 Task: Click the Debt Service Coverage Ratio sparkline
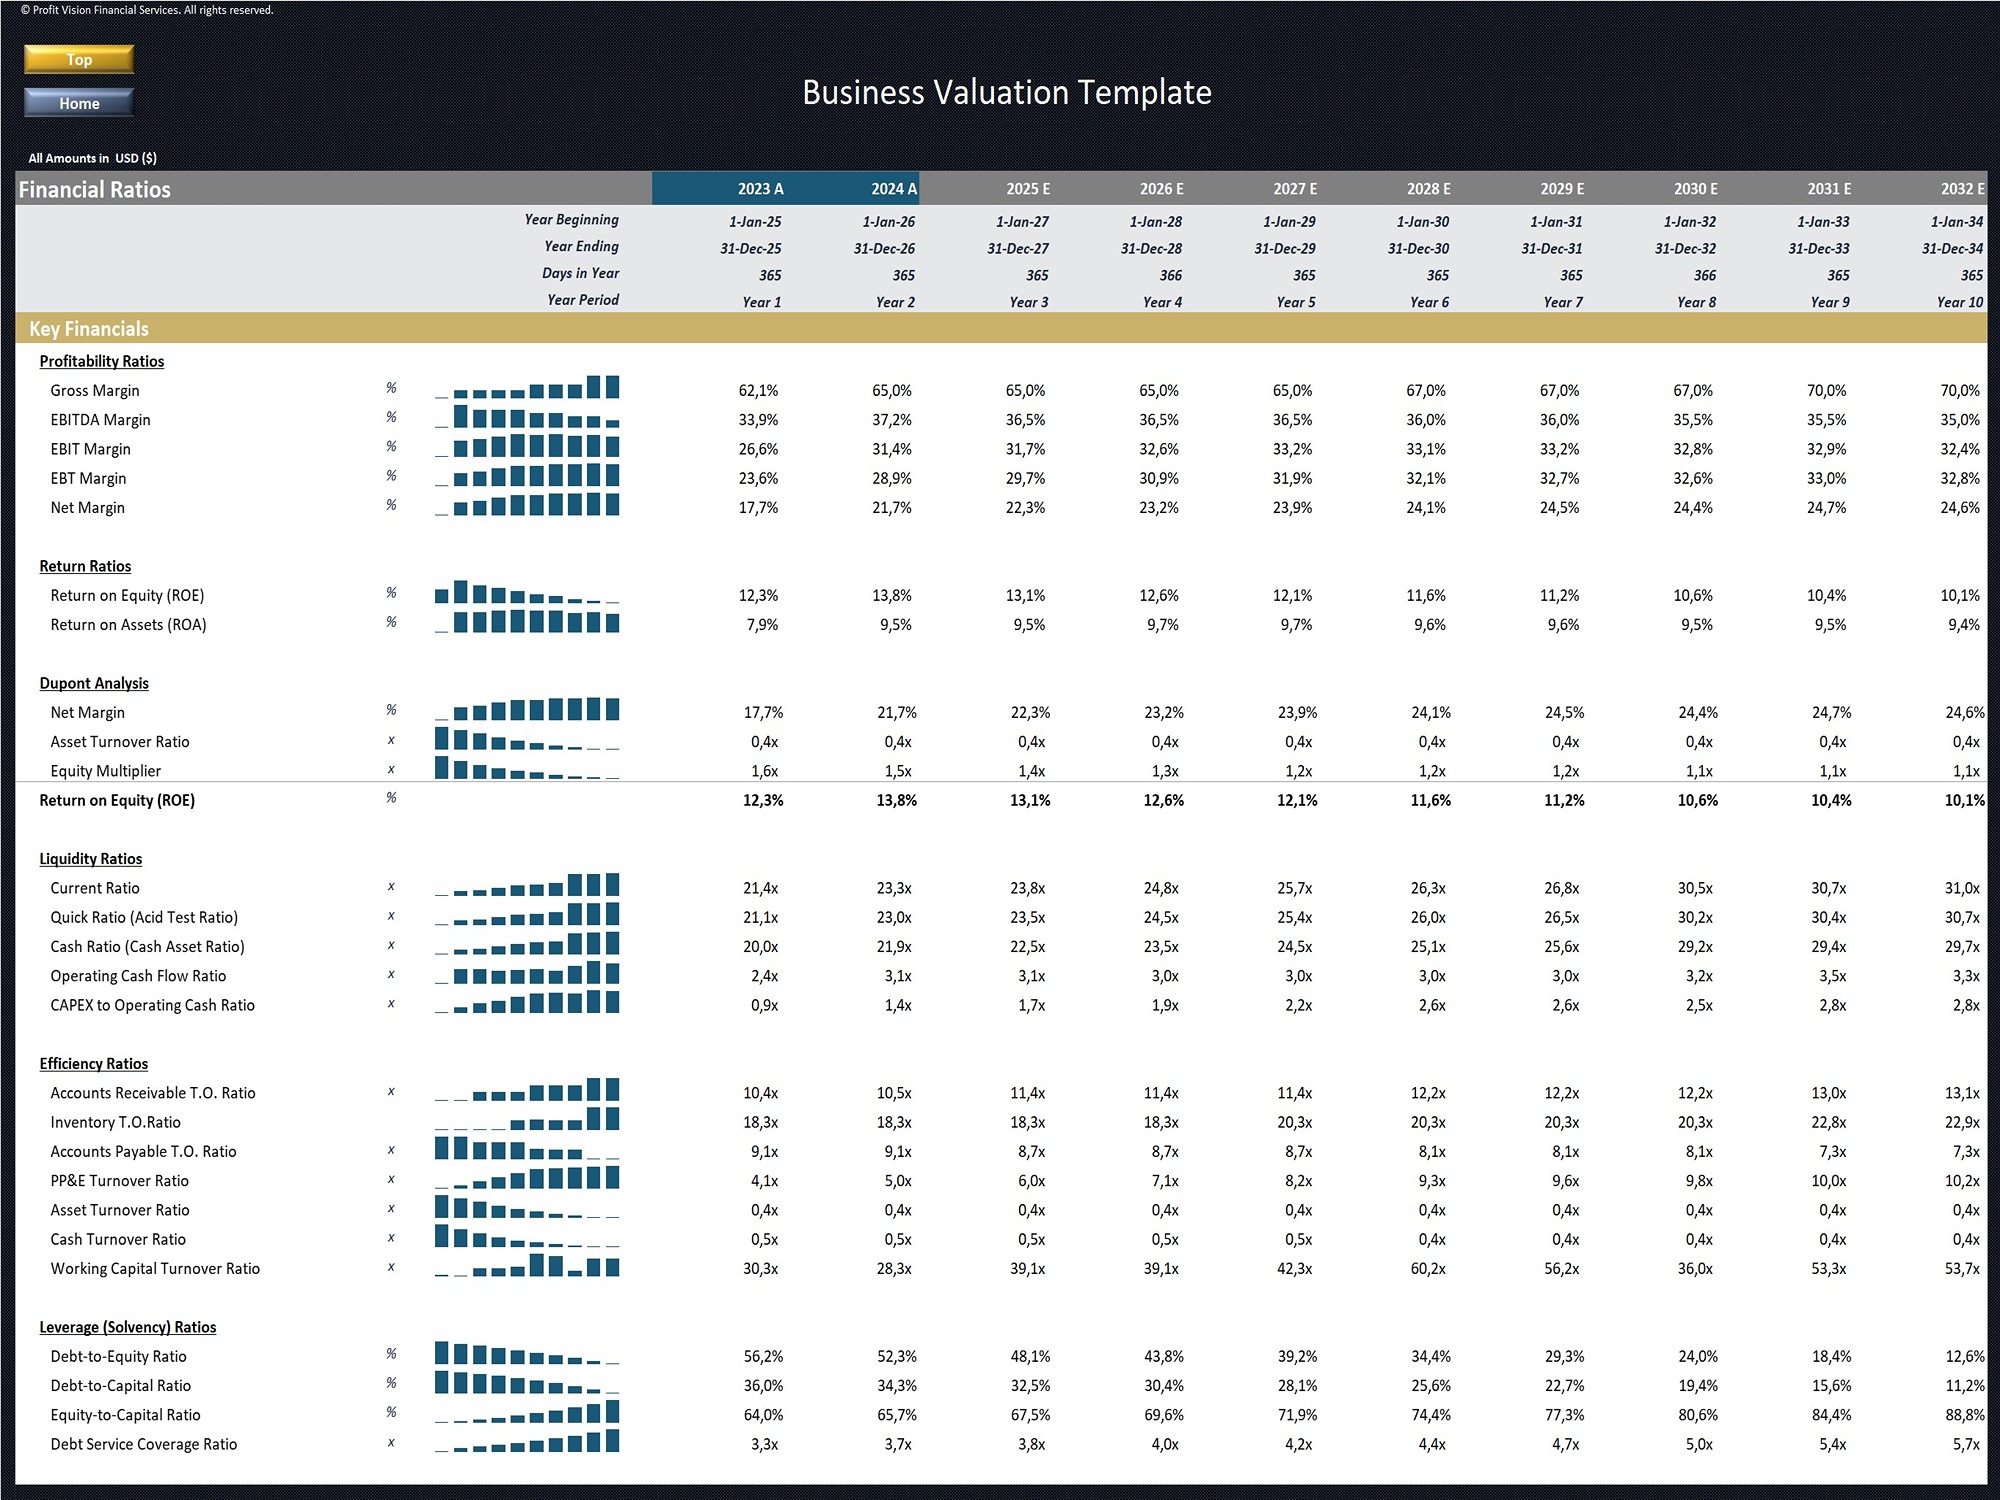(527, 1443)
